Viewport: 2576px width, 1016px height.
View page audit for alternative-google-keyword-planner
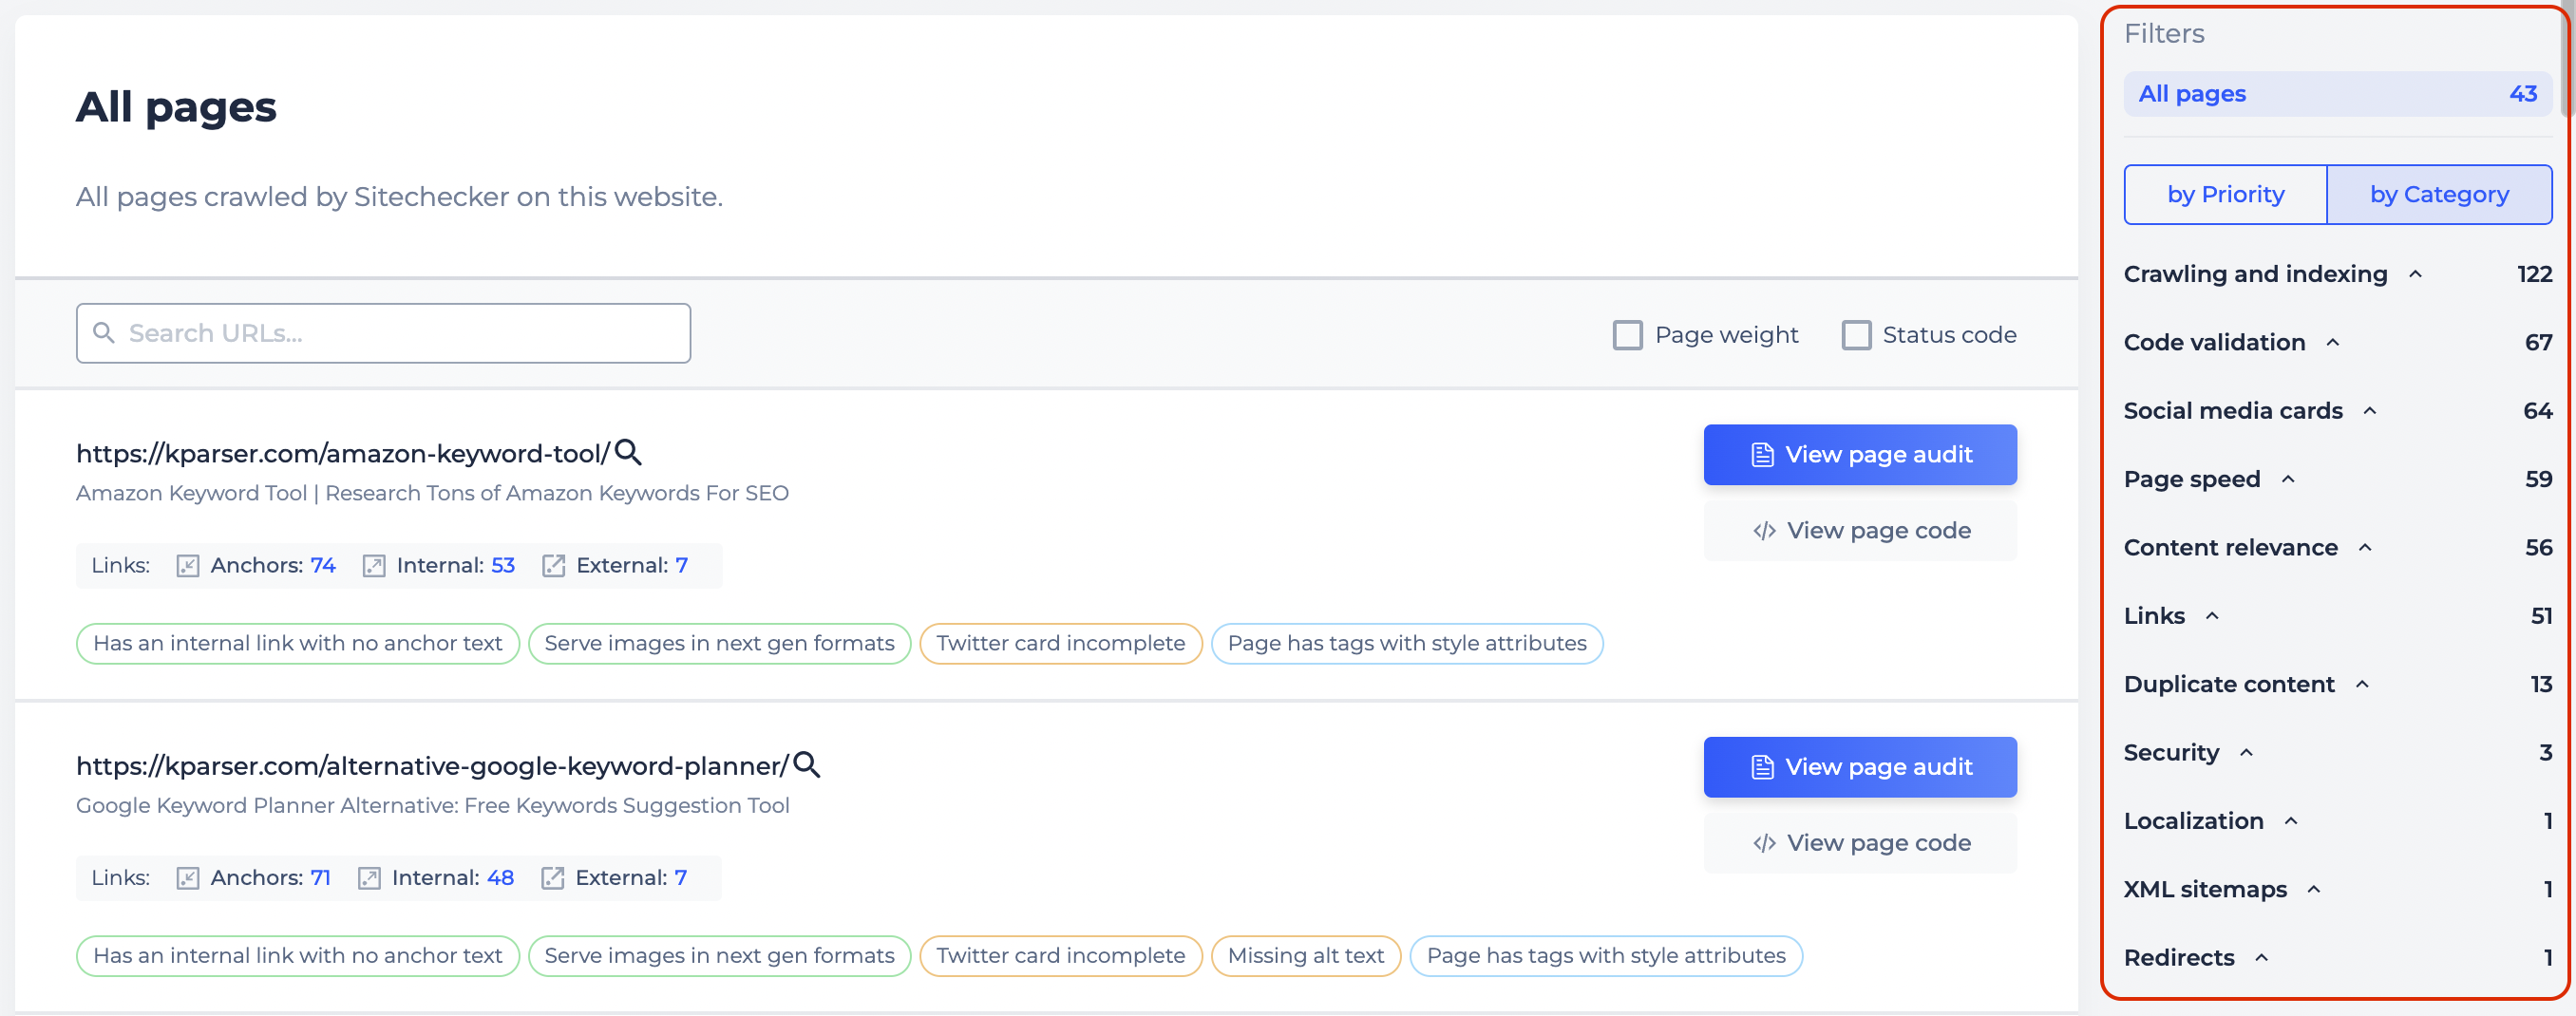1860,767
